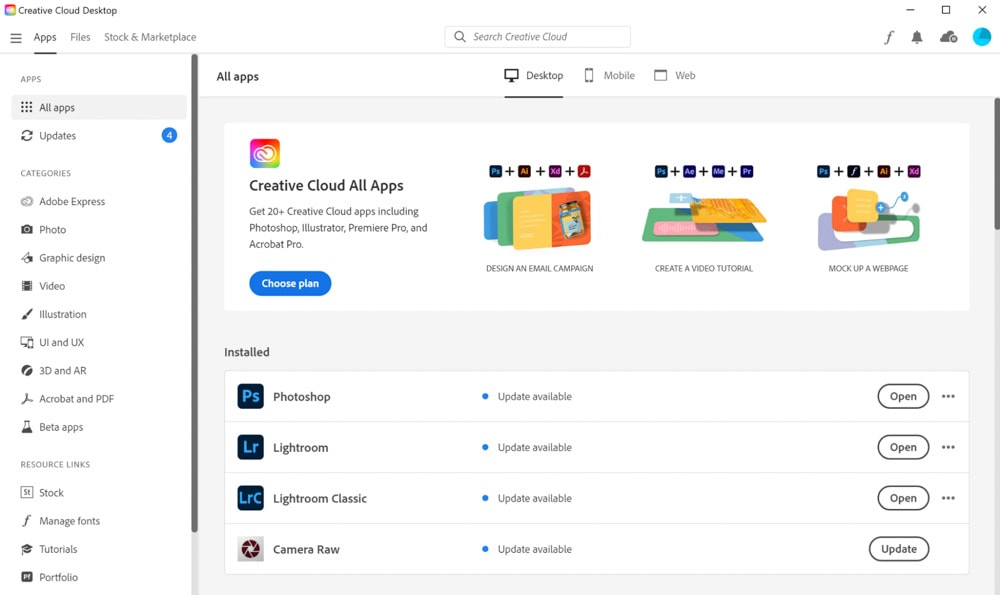
Task: Click the Lightroom Classic app name
Action: click(320, 499)
